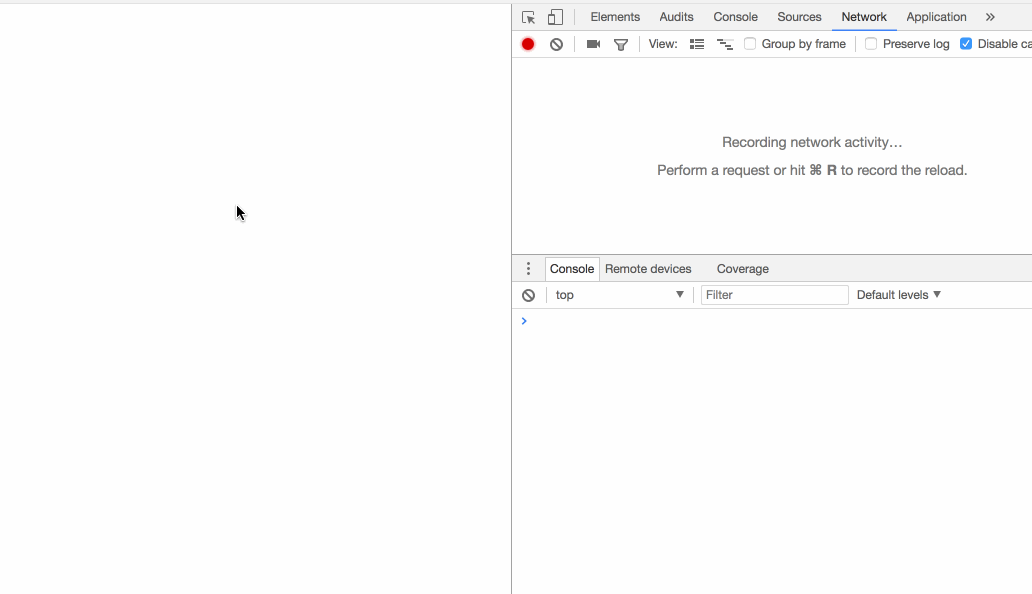Switch to the Sources panel
1032x594 pixels.
(799, 16)
